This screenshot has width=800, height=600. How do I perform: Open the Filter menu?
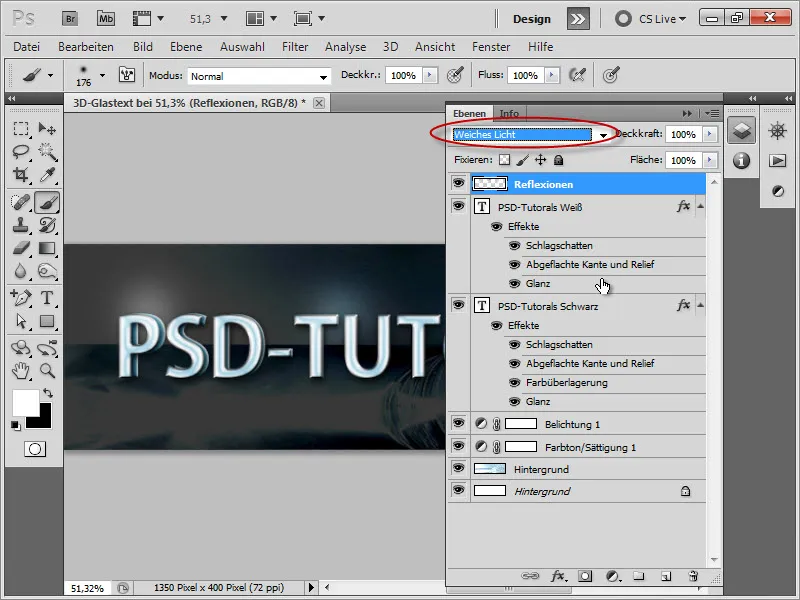(x=295, y=47)
